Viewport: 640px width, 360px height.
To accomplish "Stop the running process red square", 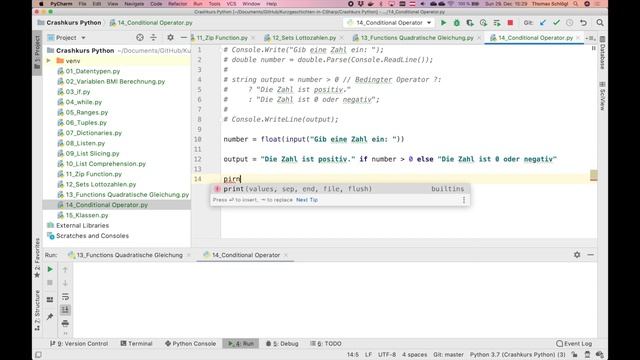I will coord(510,23).
